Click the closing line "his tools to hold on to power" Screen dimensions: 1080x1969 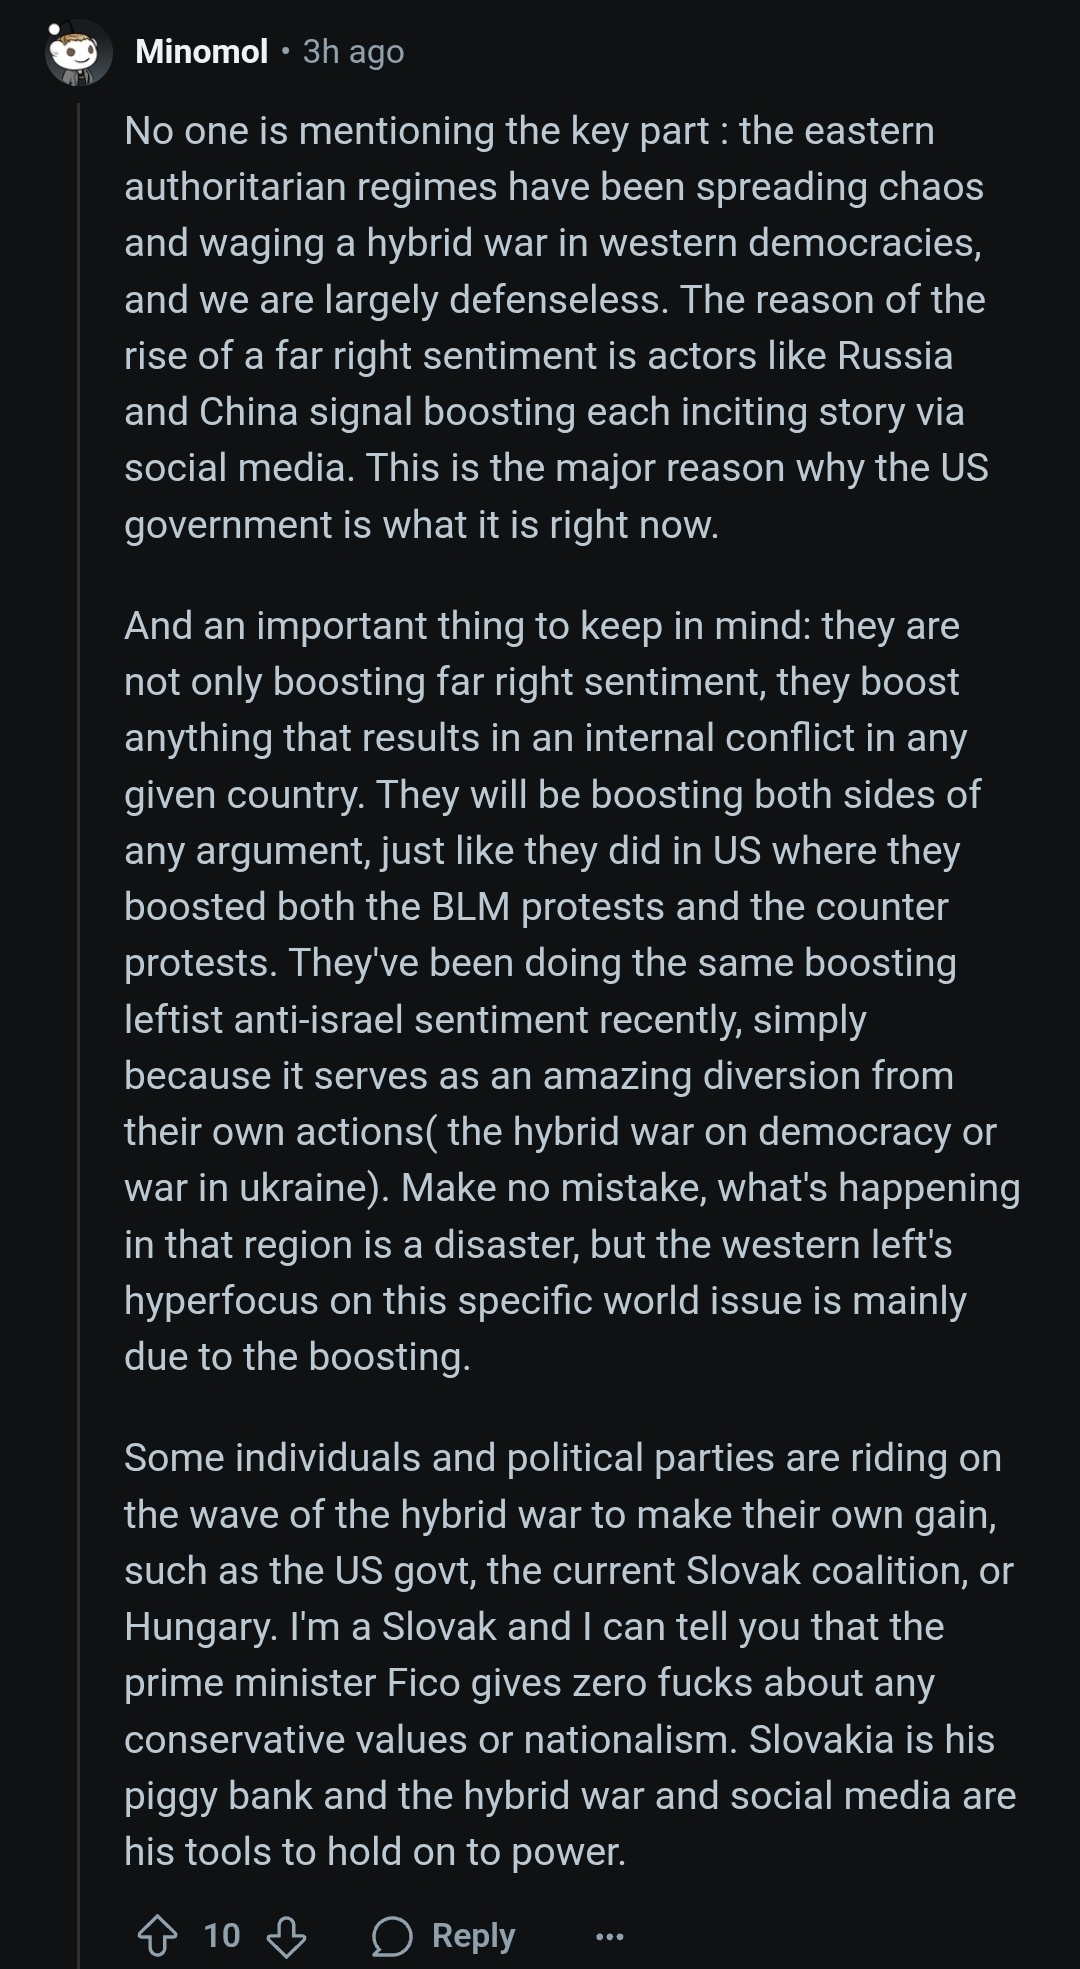click(x=375, y=1851)
